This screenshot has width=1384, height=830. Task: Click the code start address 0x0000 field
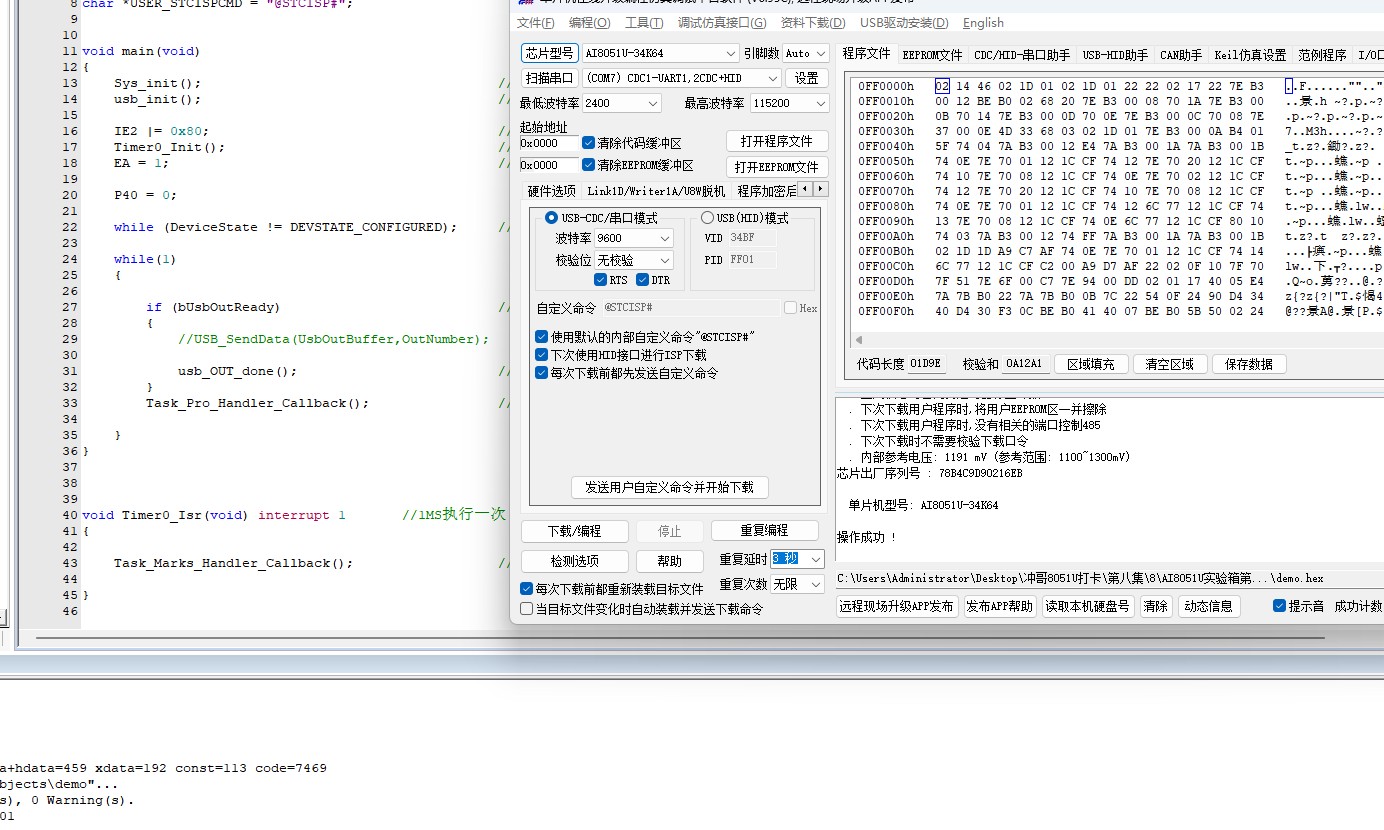[549, 143]
